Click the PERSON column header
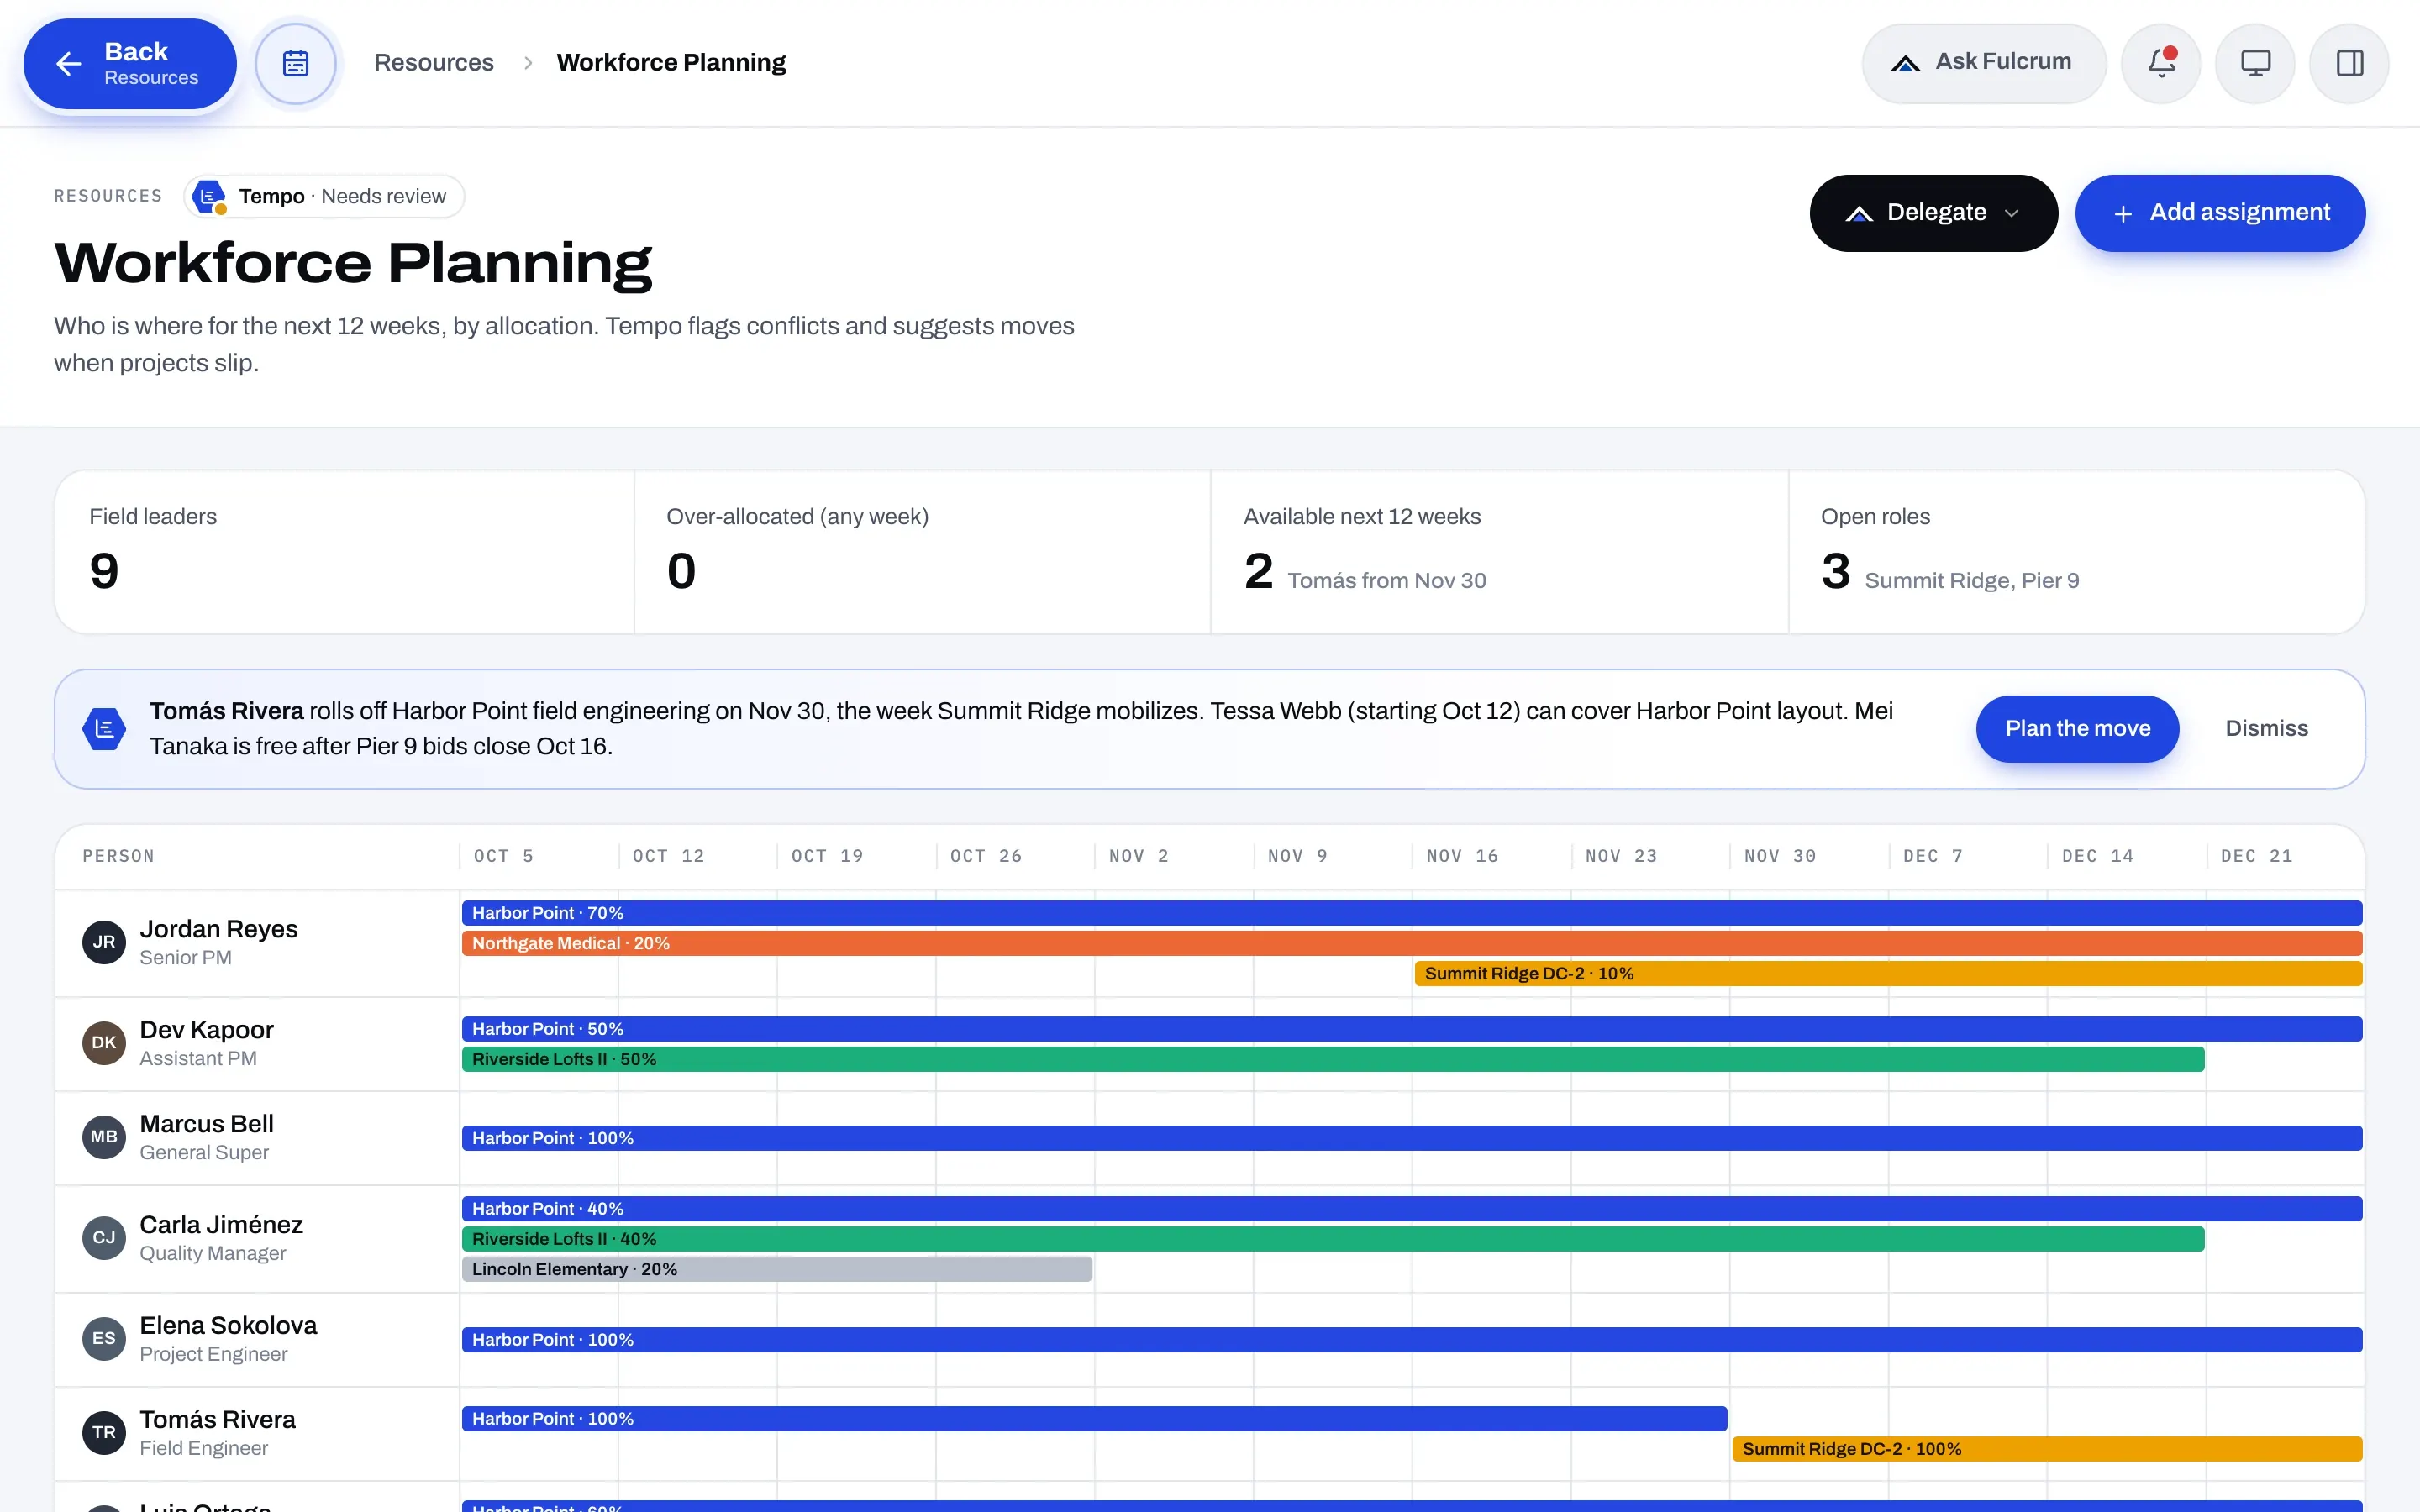 click(x=118, y=856)
